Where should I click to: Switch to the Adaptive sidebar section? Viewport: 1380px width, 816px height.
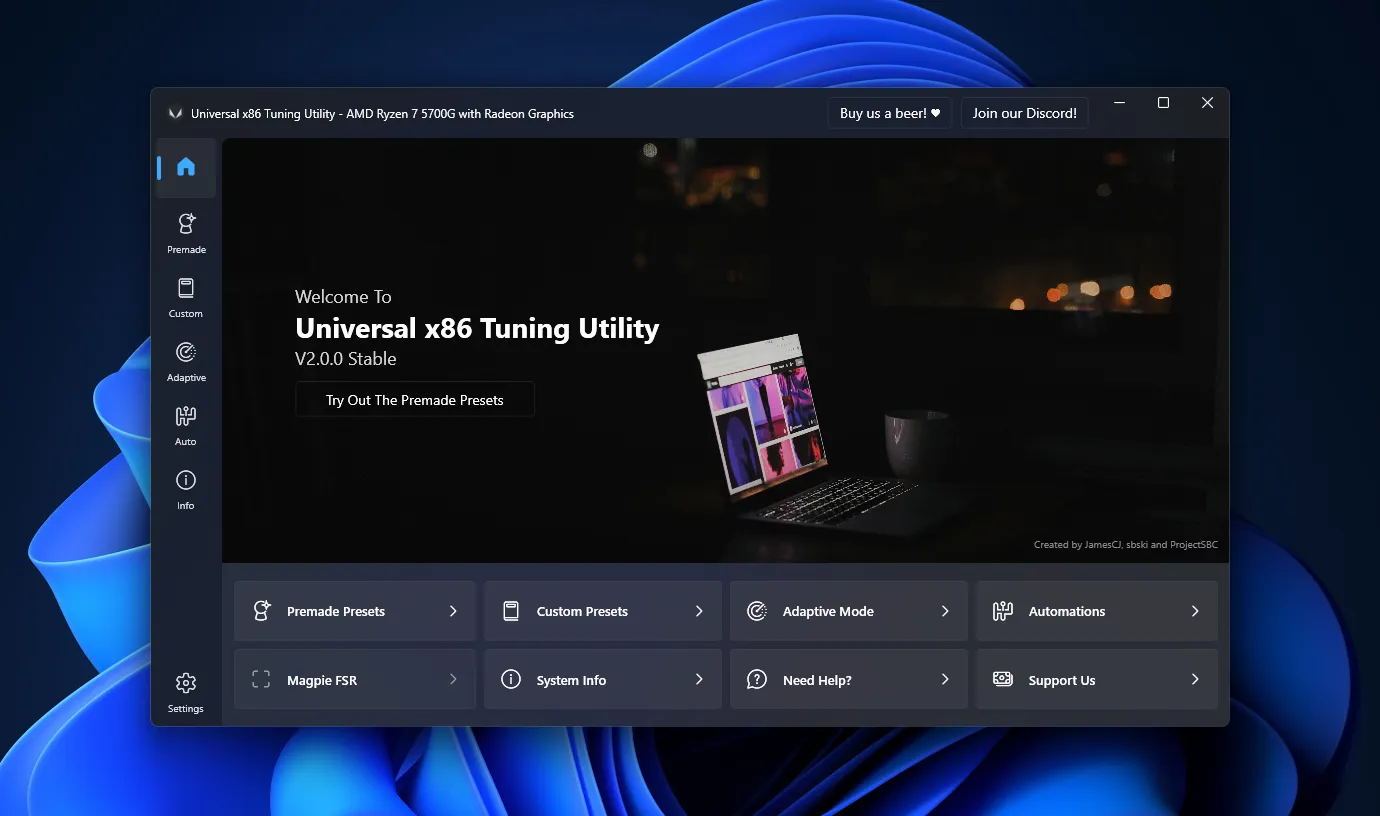pos(186,361)
